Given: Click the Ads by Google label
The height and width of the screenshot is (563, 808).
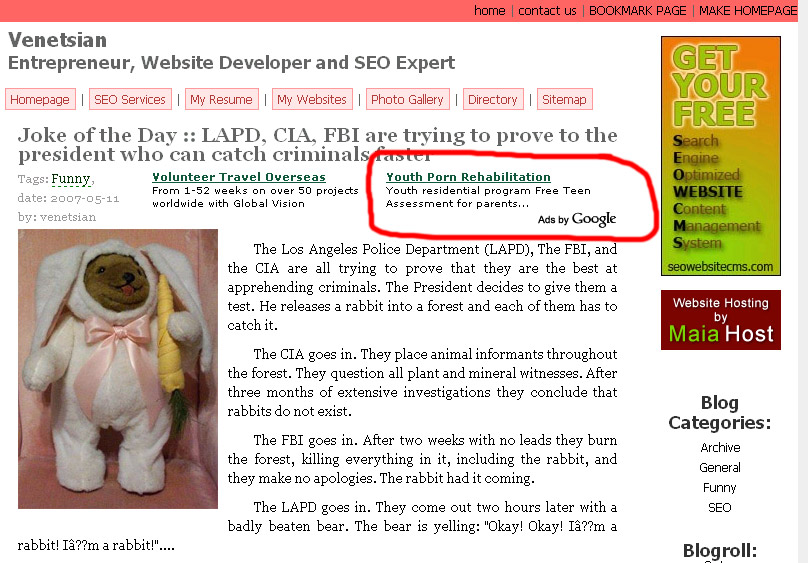Looking at the screenshot, I should 577,219.
